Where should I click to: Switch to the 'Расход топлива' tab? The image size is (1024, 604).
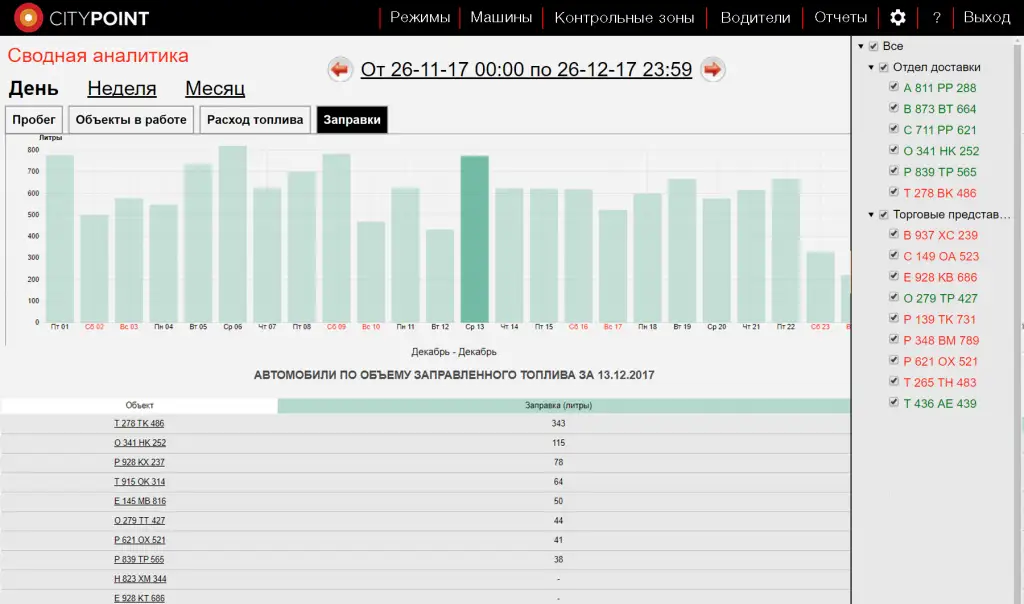255,120
